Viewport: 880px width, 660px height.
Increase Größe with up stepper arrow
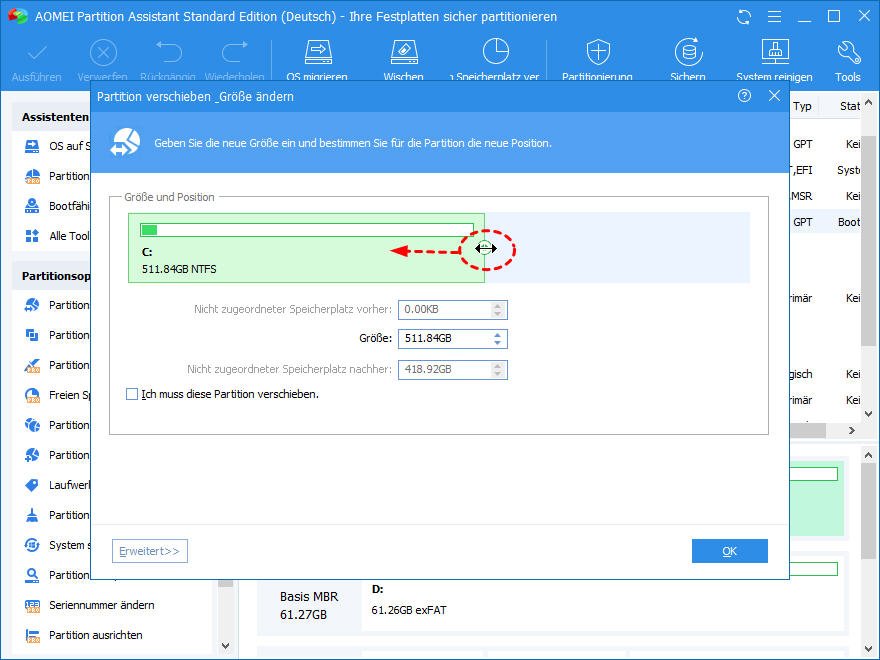coord(497,334)
